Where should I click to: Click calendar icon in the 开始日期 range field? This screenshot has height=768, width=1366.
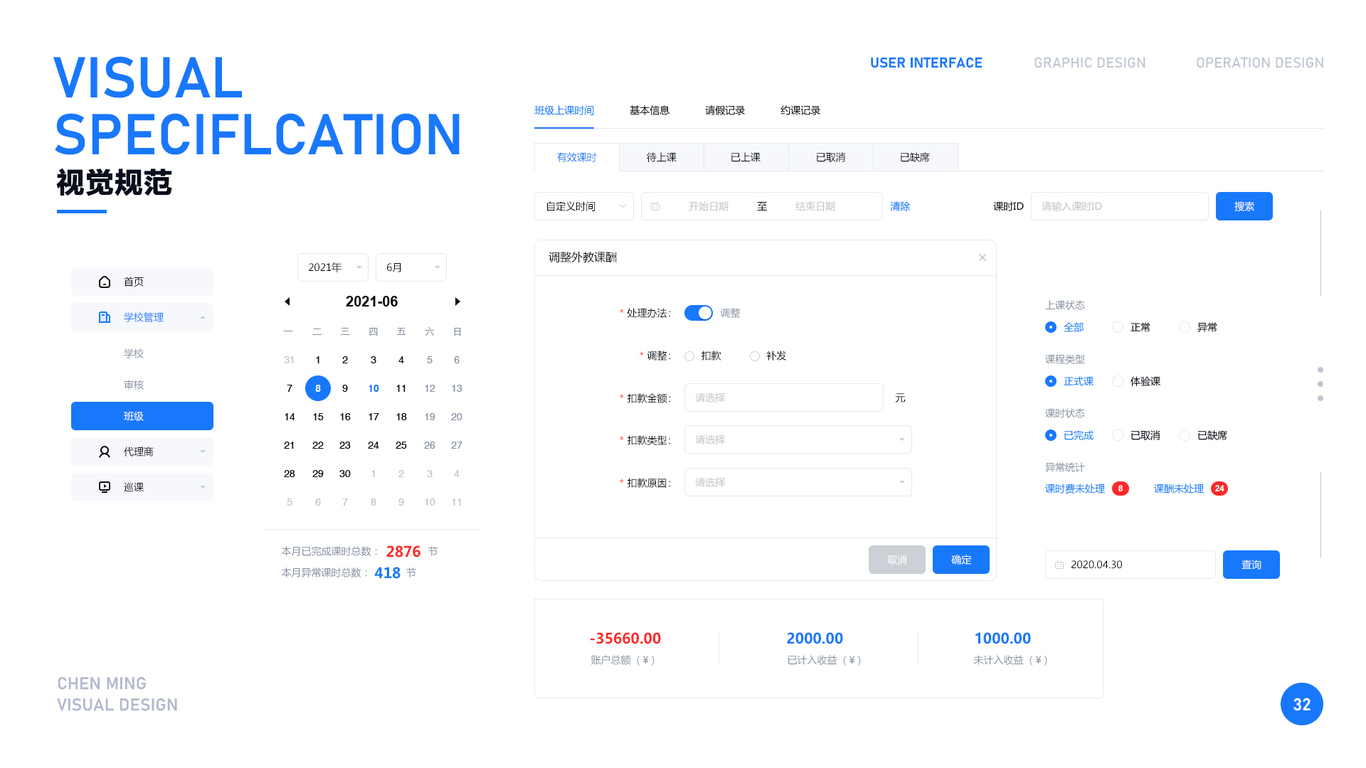click(656, 206)
